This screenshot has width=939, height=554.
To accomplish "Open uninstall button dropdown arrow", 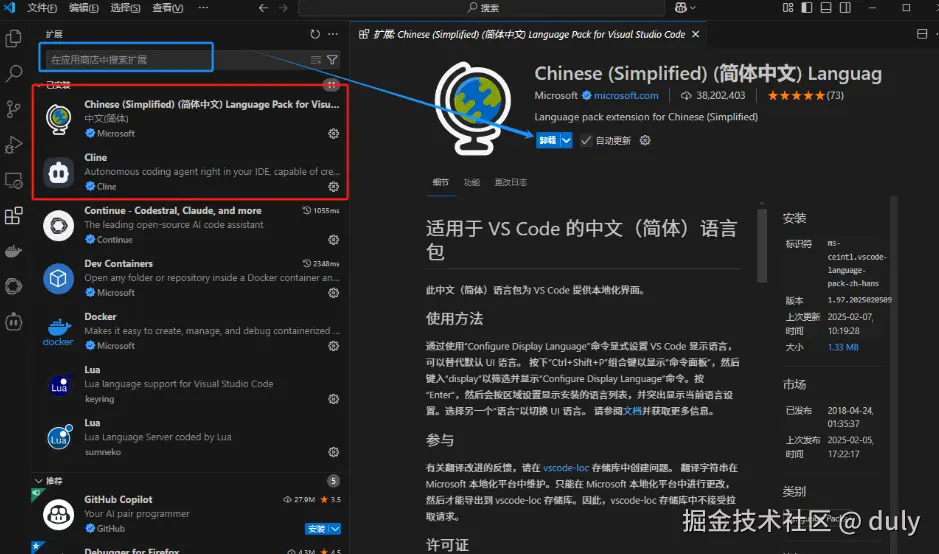I will click(x=566, y=140).
